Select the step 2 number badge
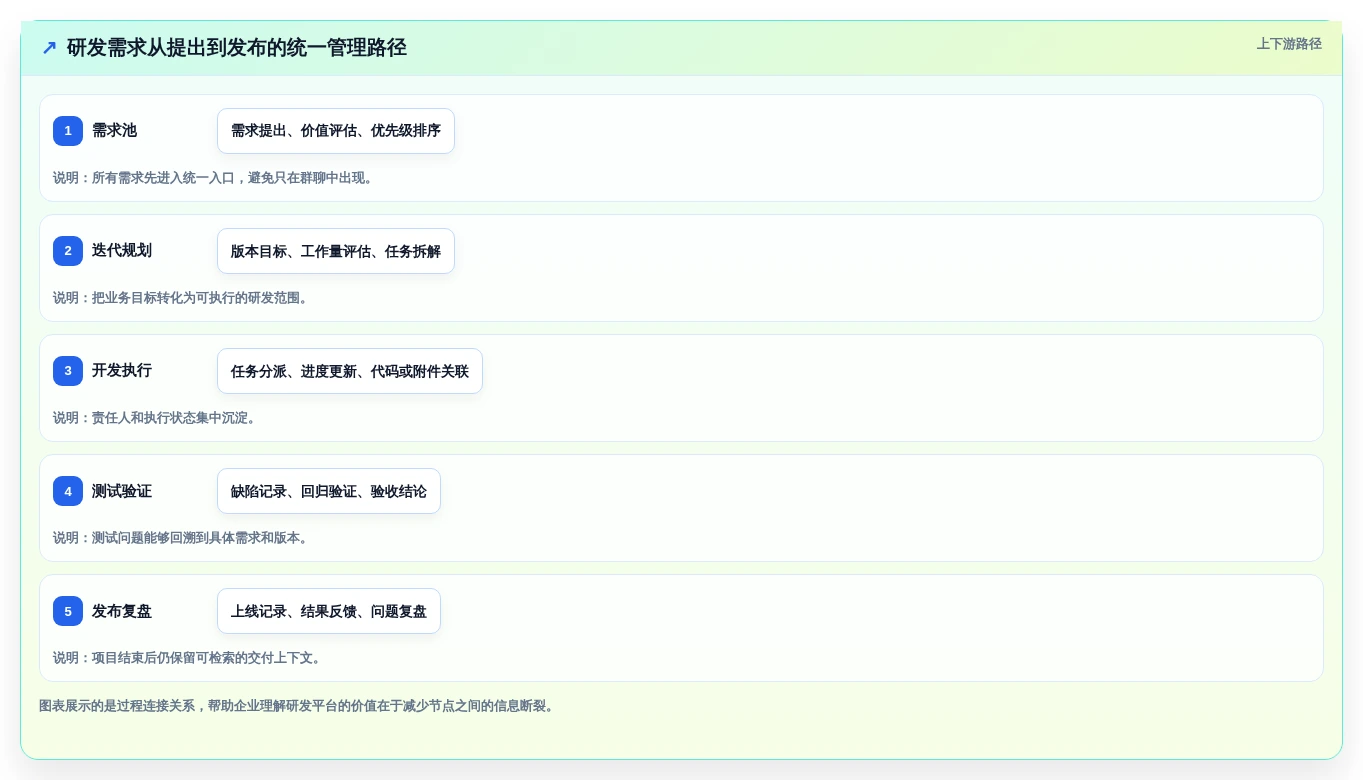1363x780 pixels. 68,251
